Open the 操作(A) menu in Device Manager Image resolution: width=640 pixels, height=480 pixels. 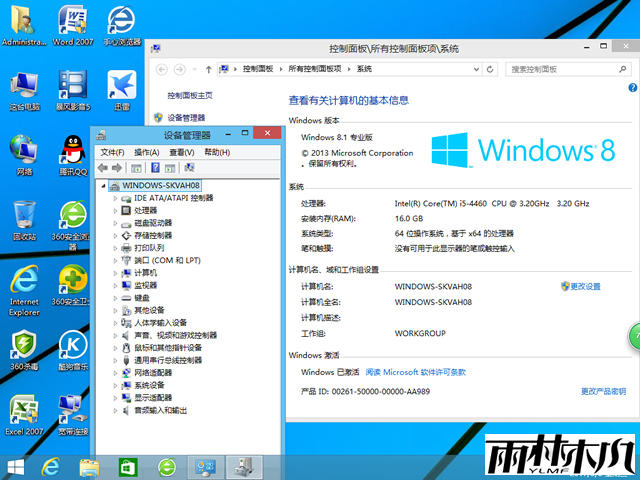click(146, 152)
